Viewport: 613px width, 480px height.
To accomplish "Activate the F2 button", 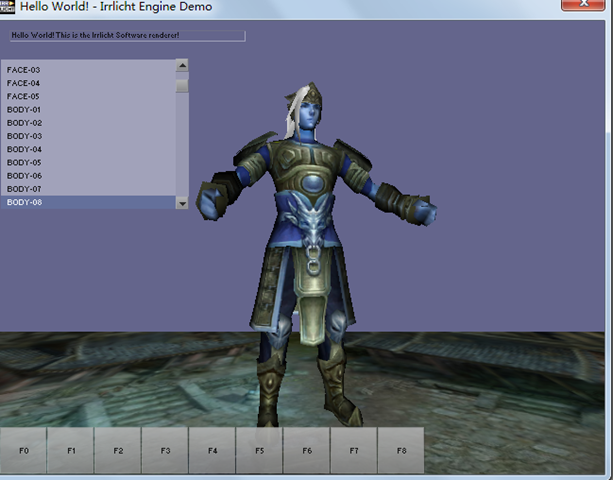I will [118, 451].
